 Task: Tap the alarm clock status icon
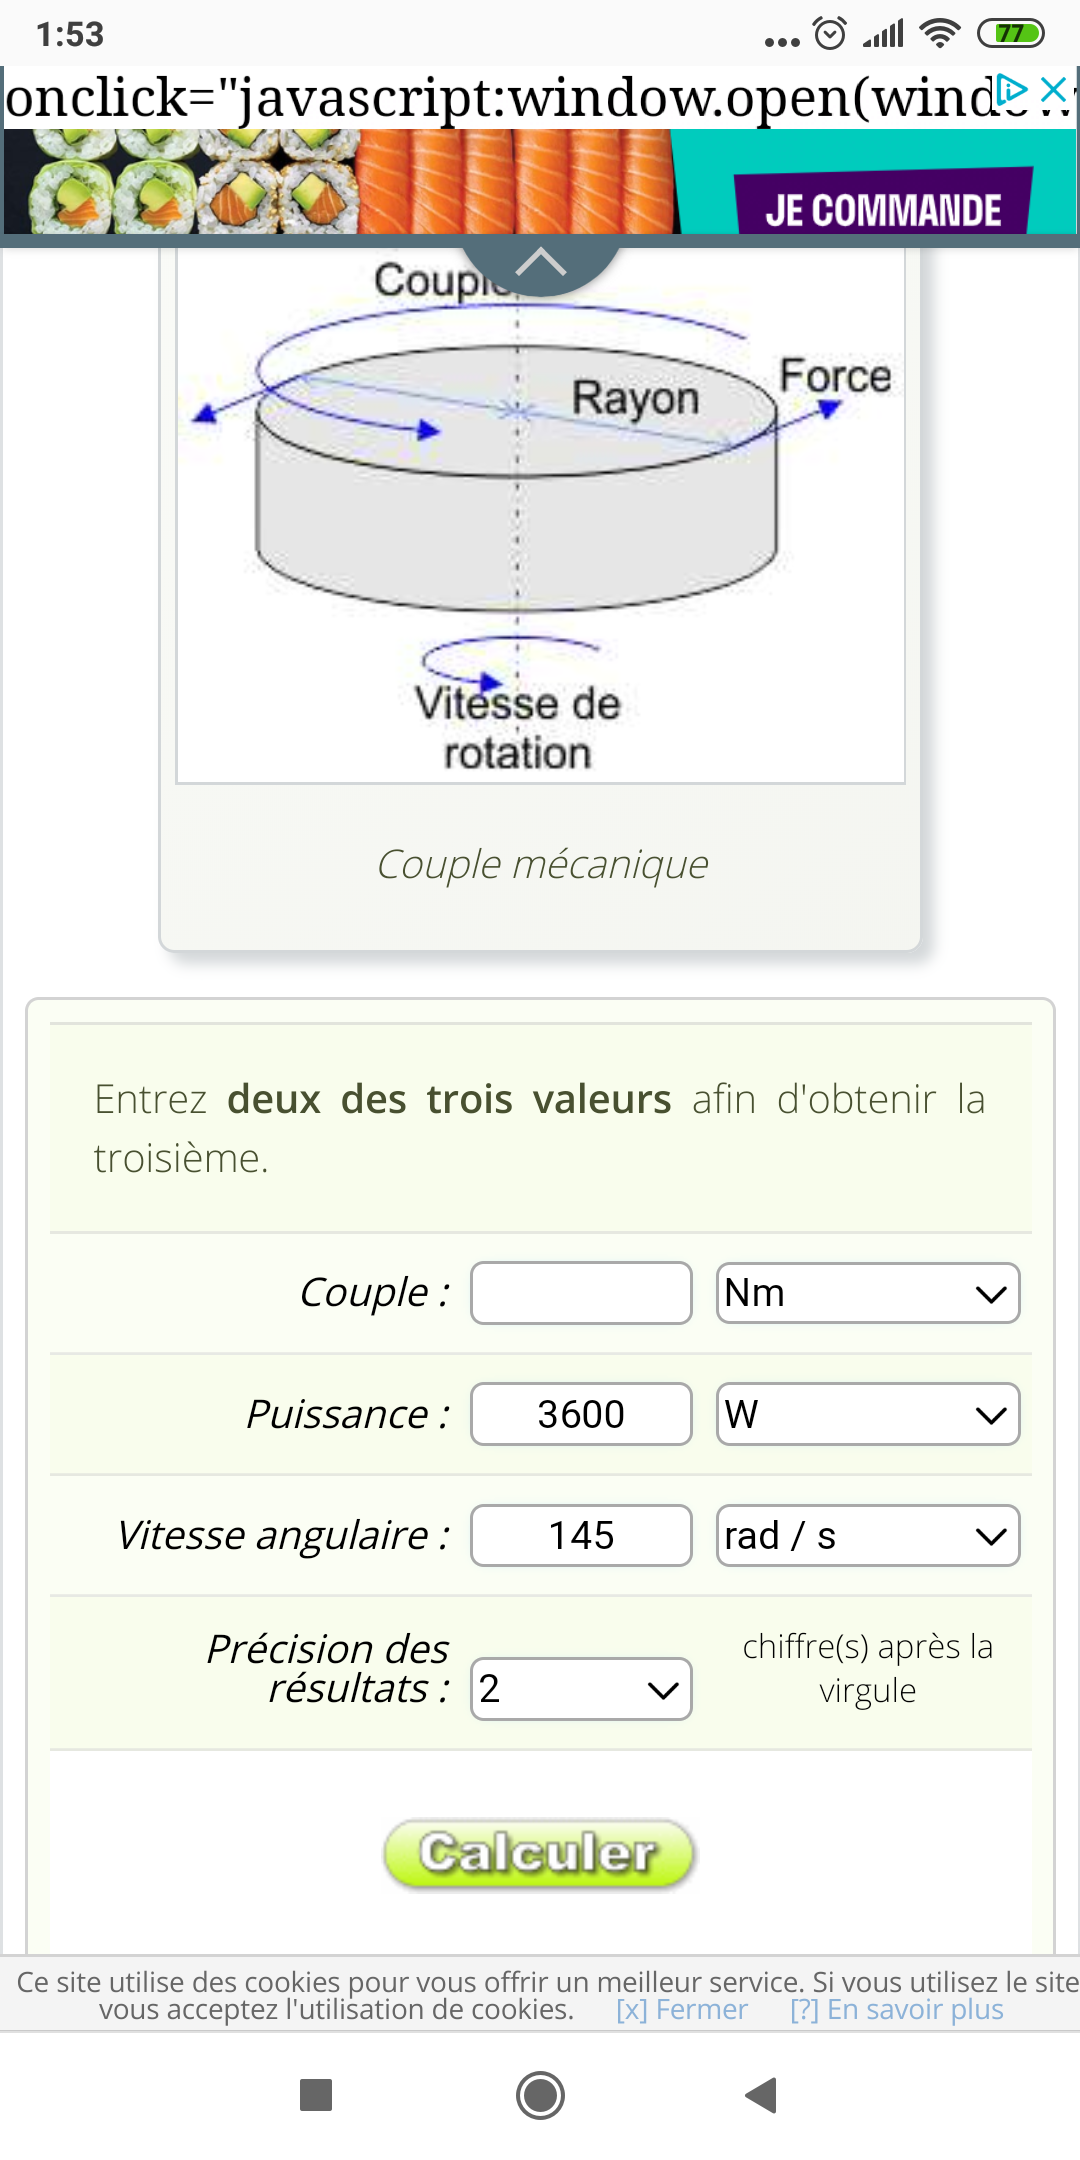(x=830, y=34)
